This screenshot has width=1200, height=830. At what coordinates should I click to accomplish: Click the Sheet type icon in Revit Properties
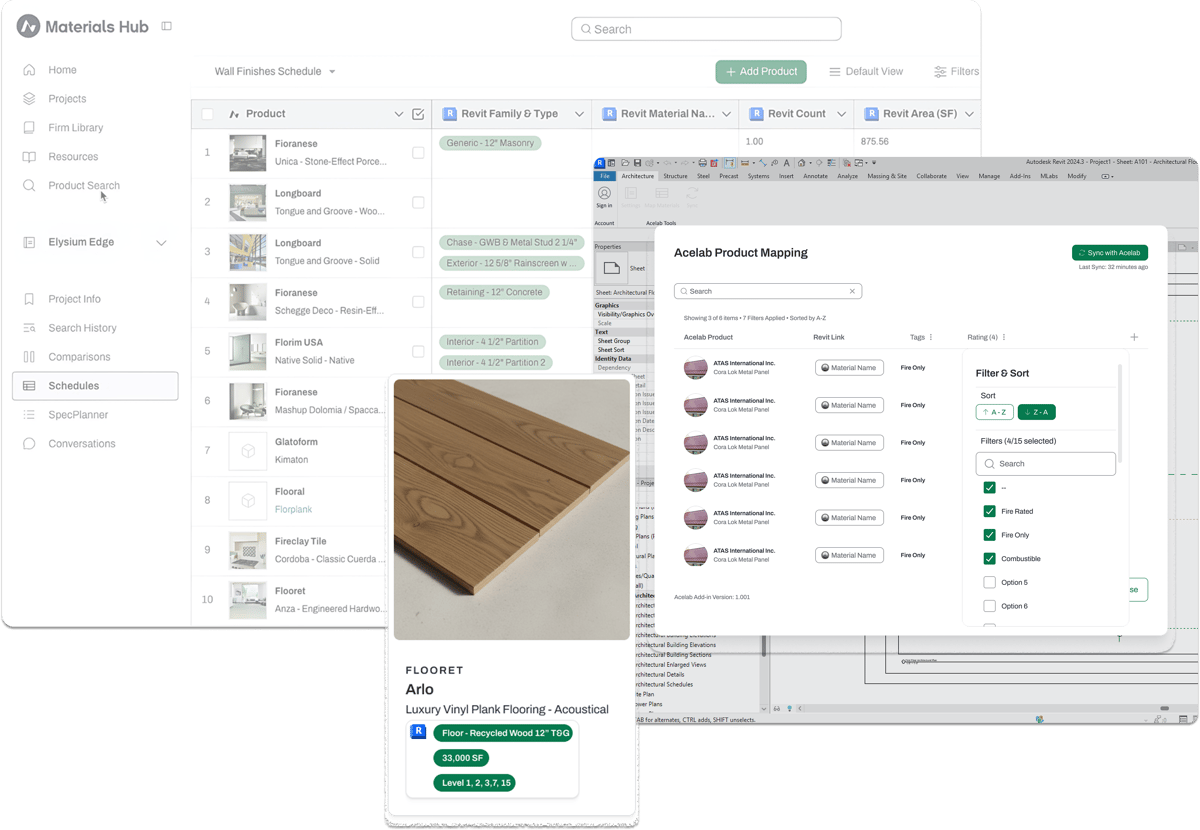click(x=611, y=268)
